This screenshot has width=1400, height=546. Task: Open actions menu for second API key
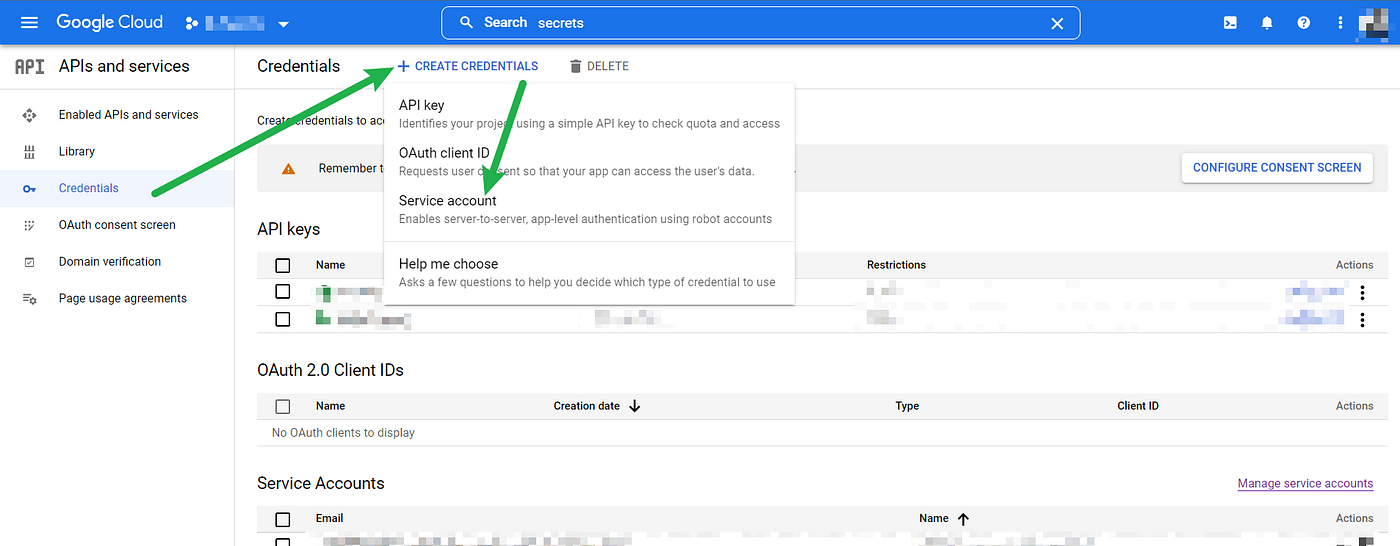pyautogui.click(x=1362, y=320)
